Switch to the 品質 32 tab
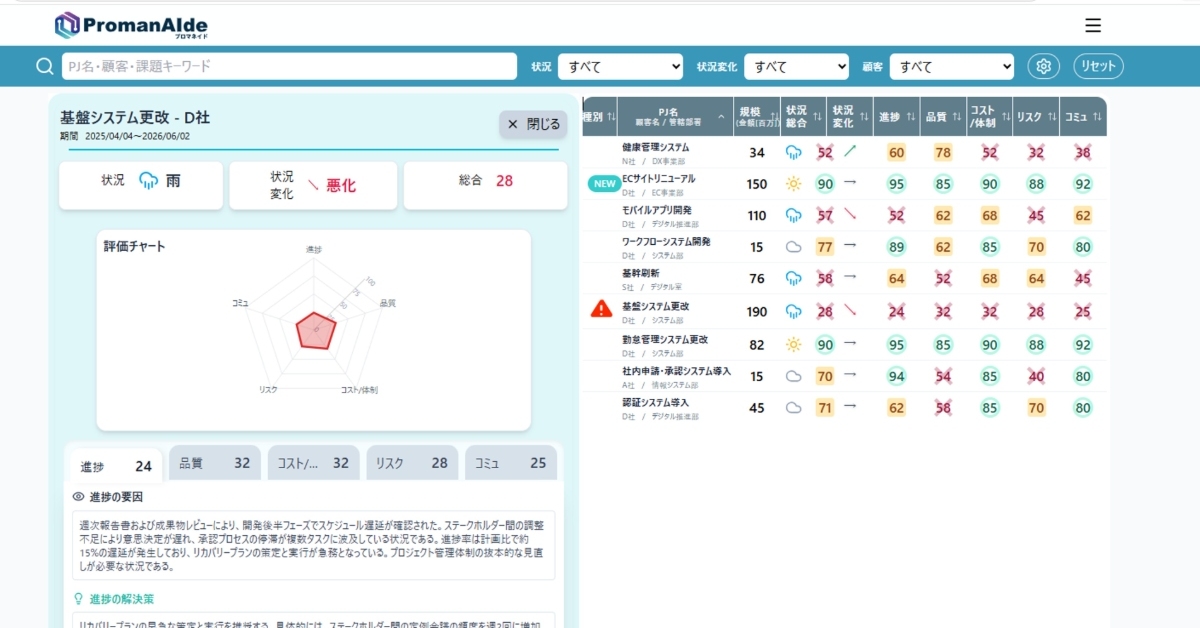This screenshot has width=1200, height=628. (215, 463)
